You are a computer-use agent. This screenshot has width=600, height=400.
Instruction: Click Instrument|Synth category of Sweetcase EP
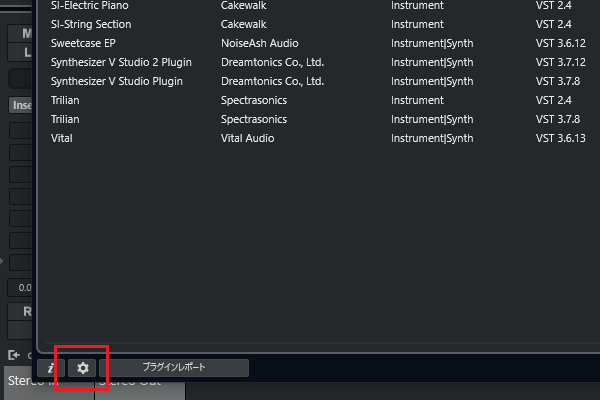(x=432, y=43)
